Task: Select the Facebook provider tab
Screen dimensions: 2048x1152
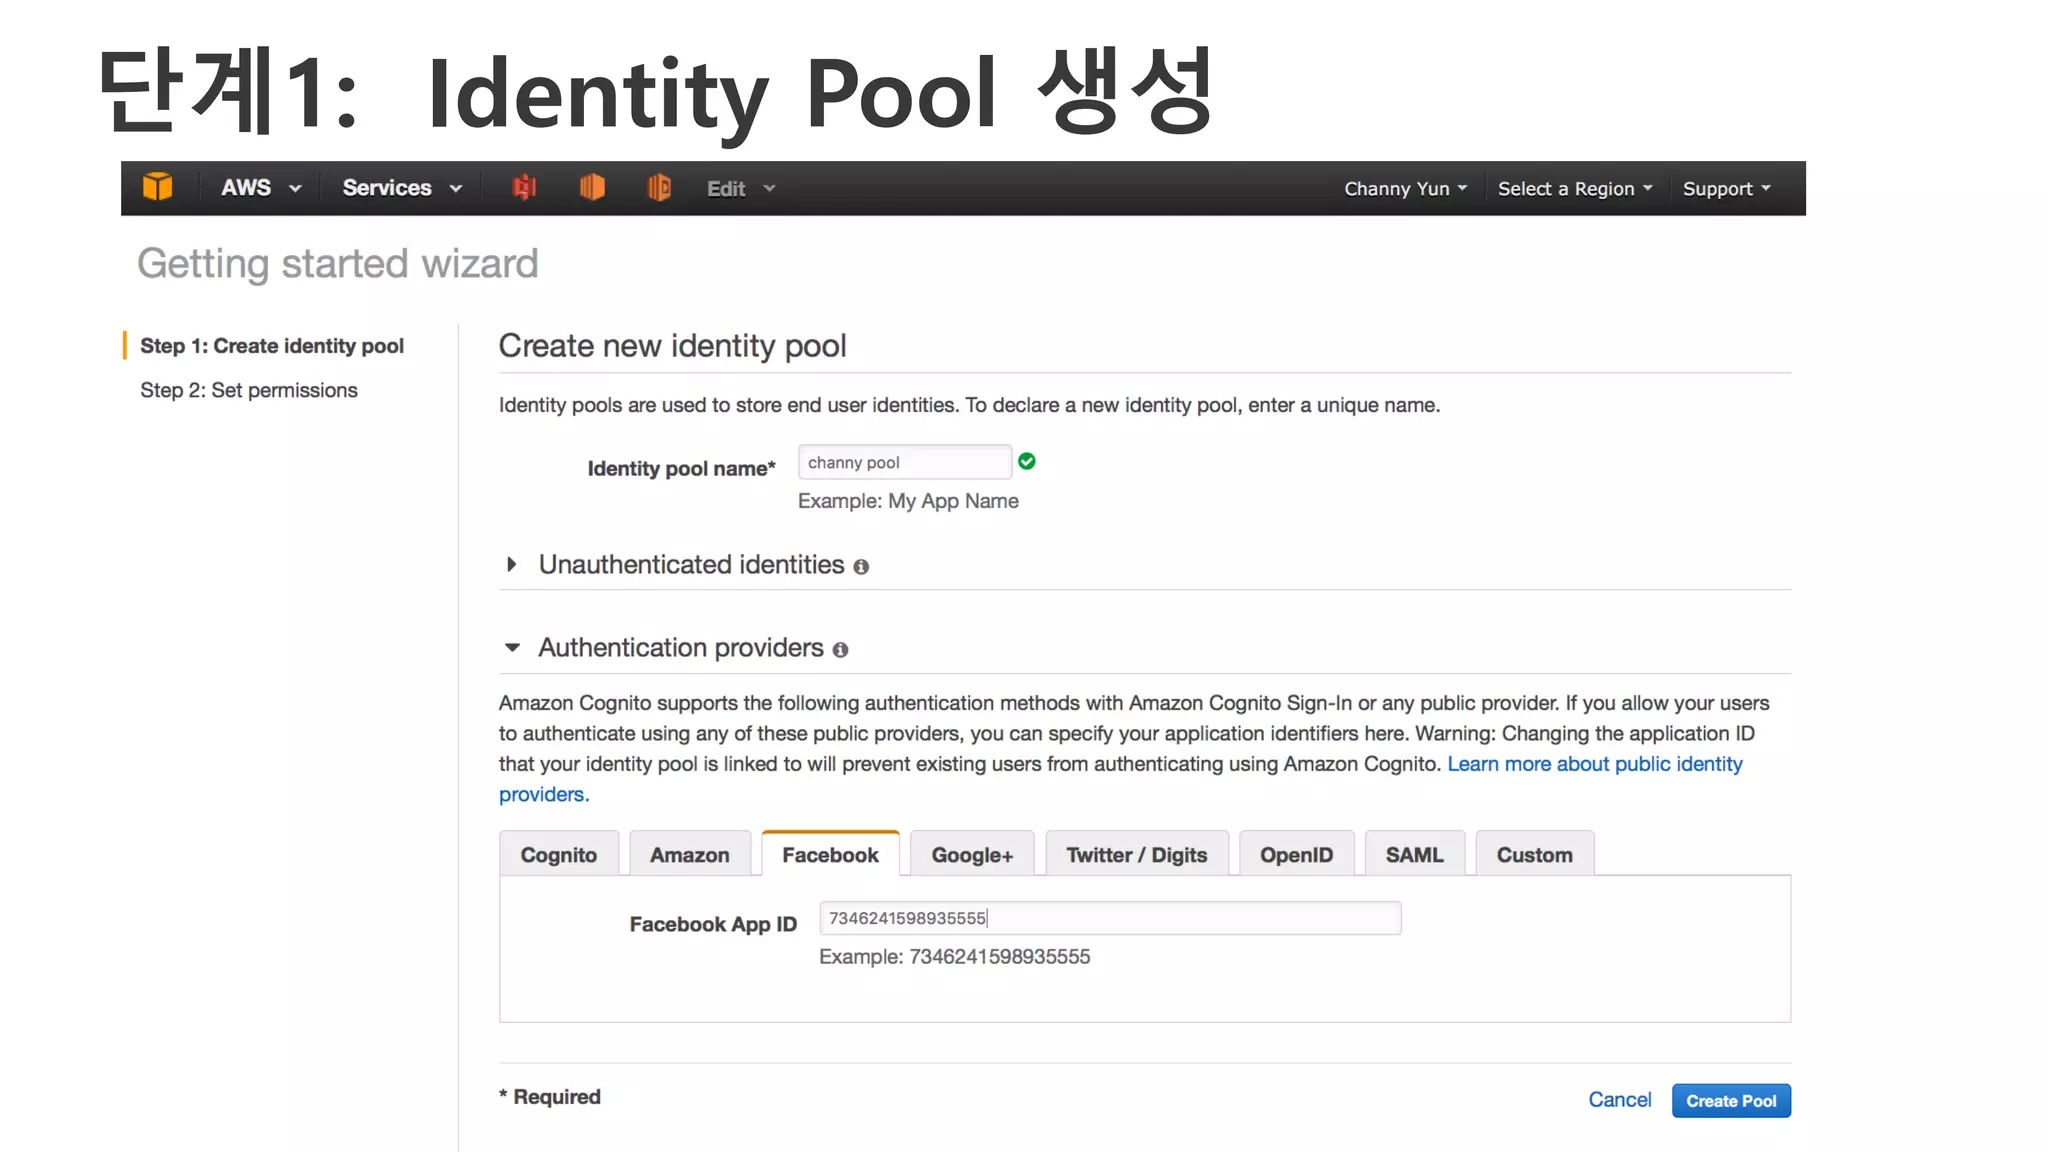Action: (x=830, y=854)
